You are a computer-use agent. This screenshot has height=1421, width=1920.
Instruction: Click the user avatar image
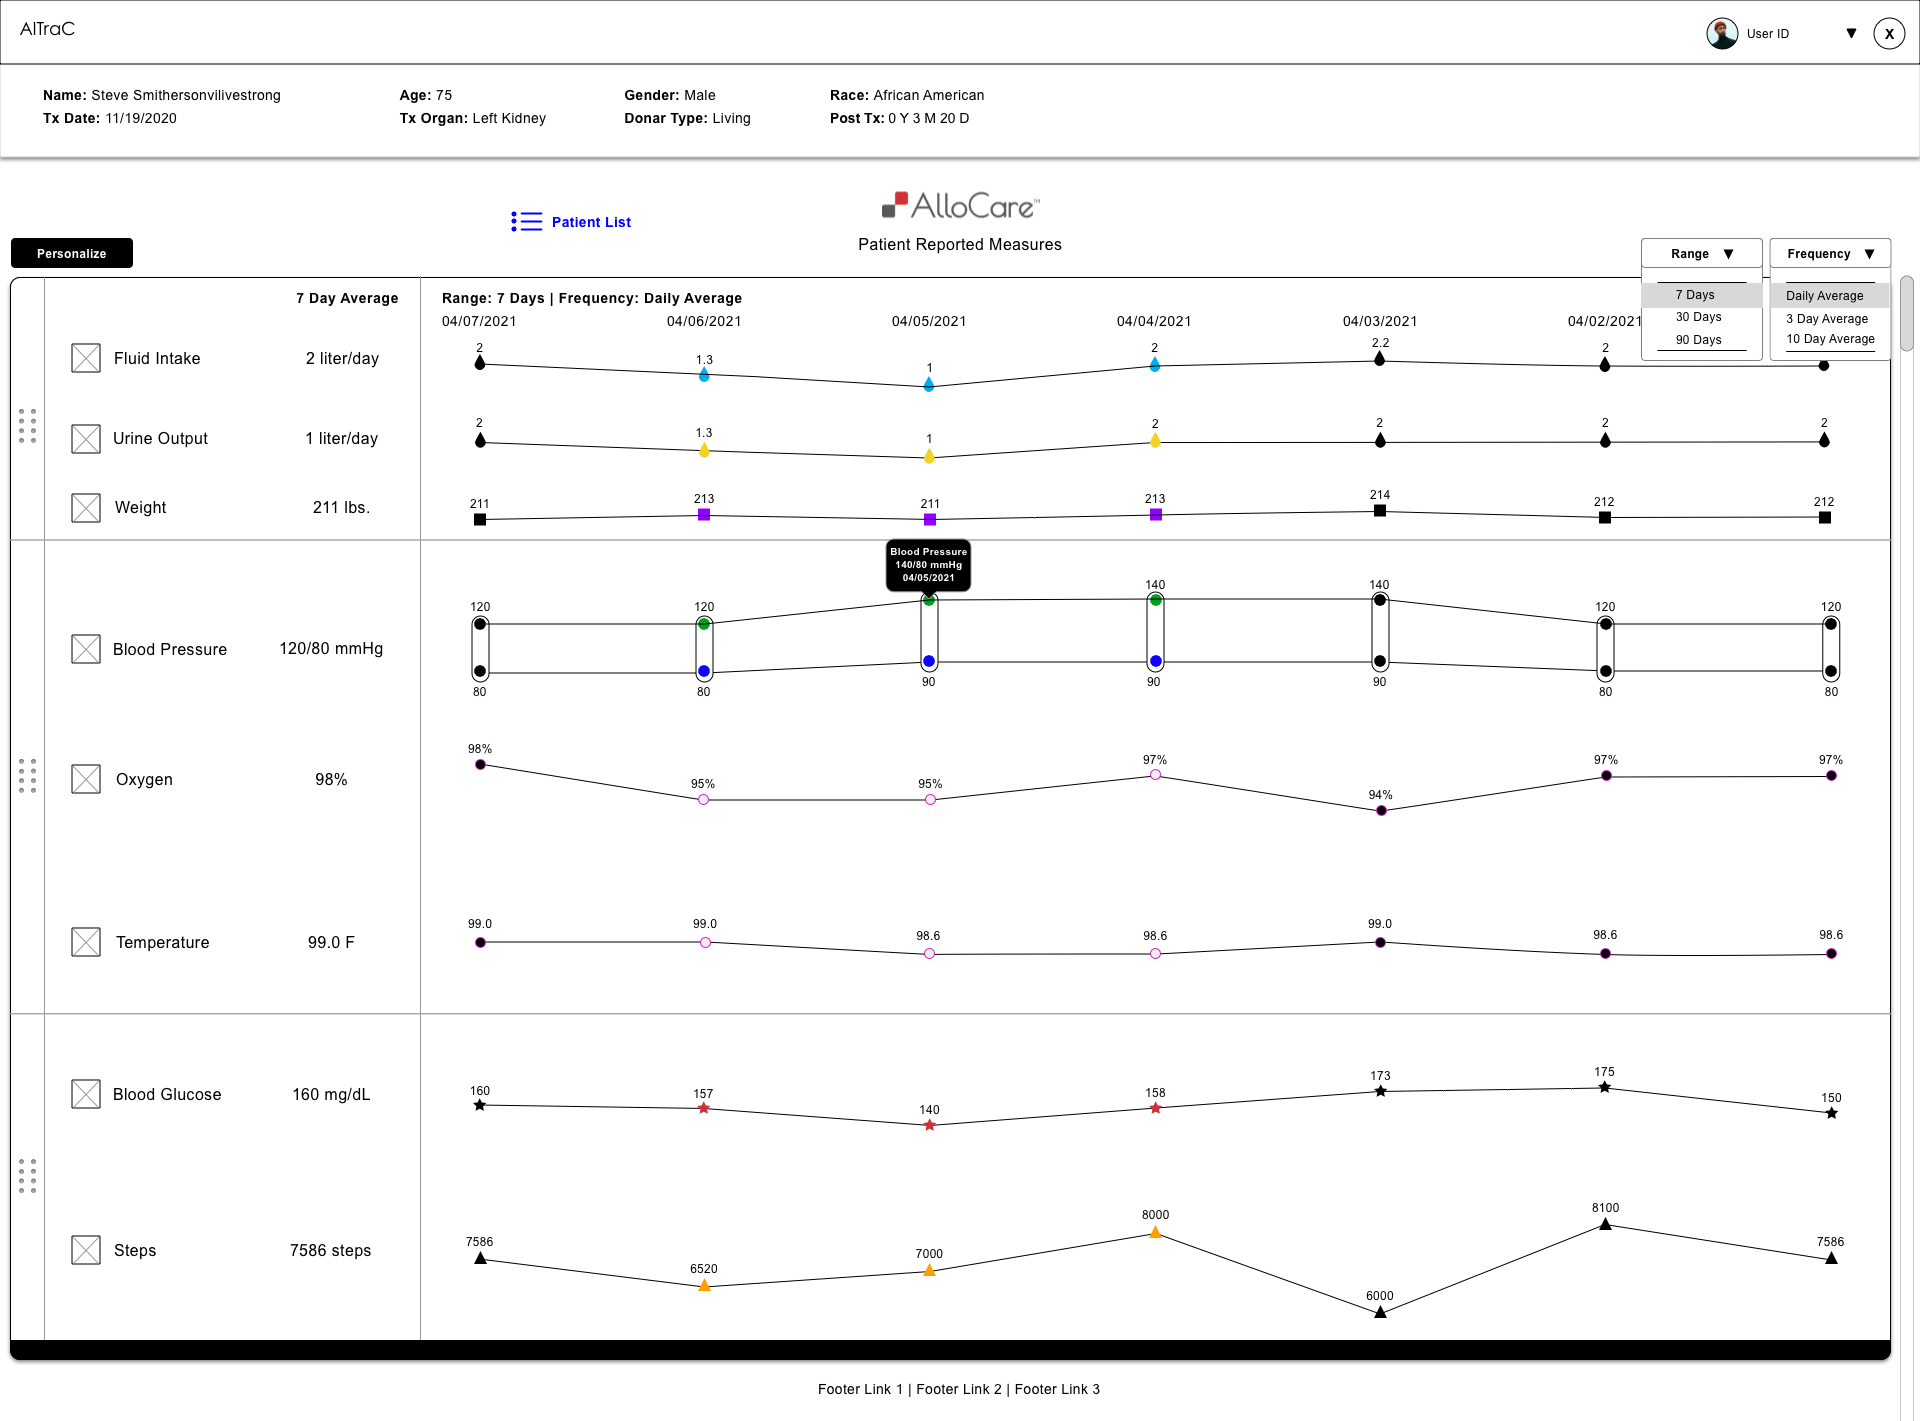(1721, 32)
